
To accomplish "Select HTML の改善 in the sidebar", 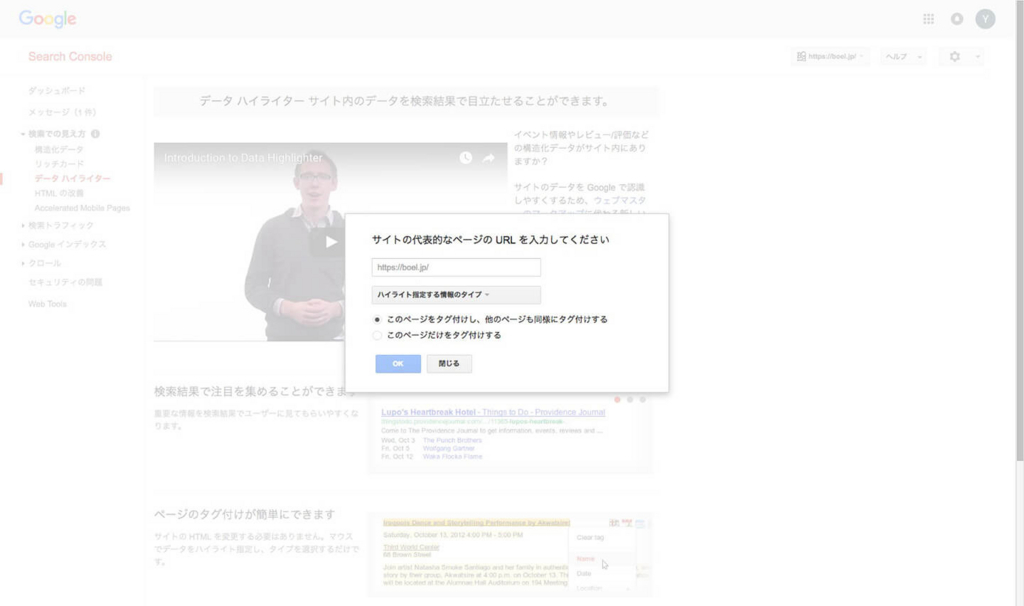I will coord(59,193).
